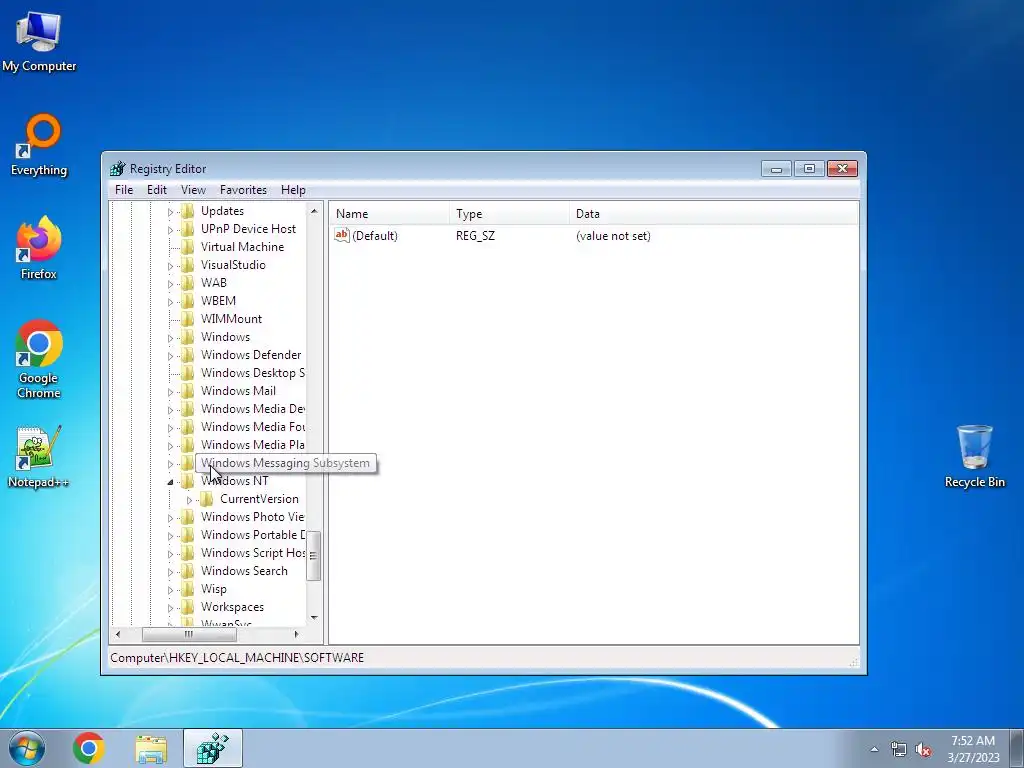Screen dimensions: 1024x768
Task: Sort by the Name column header
Action: point(389,214)
